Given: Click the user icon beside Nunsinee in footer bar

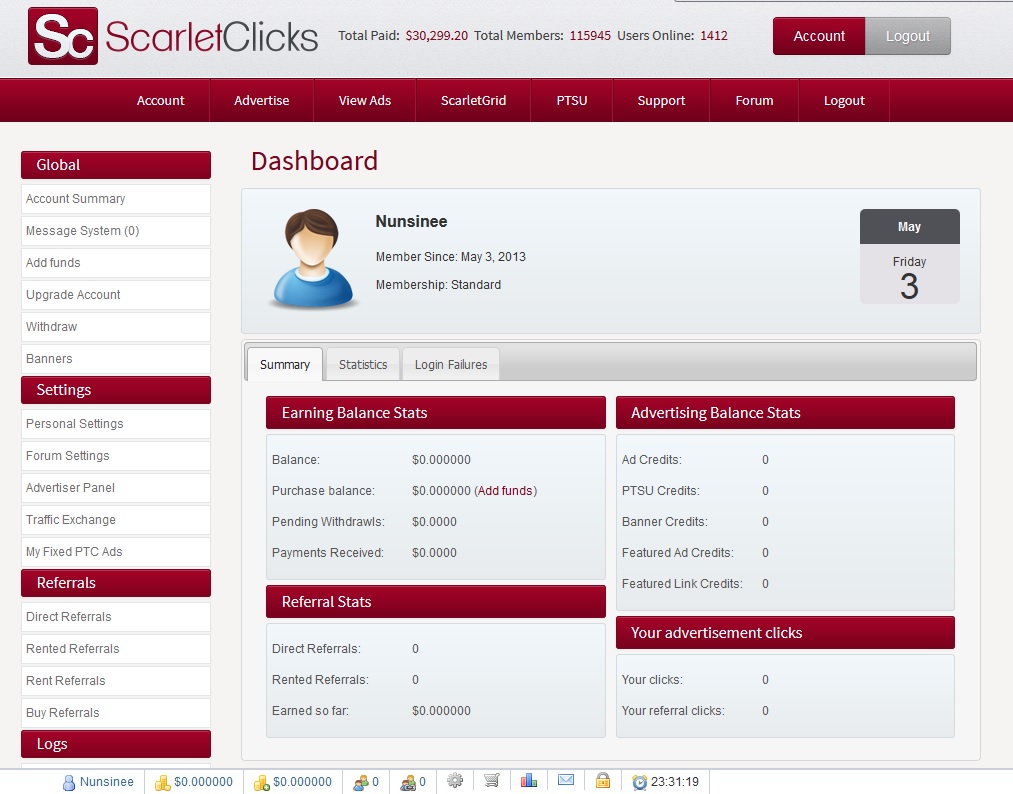Looking at the screenshot, I should click(x=68, y=782).
